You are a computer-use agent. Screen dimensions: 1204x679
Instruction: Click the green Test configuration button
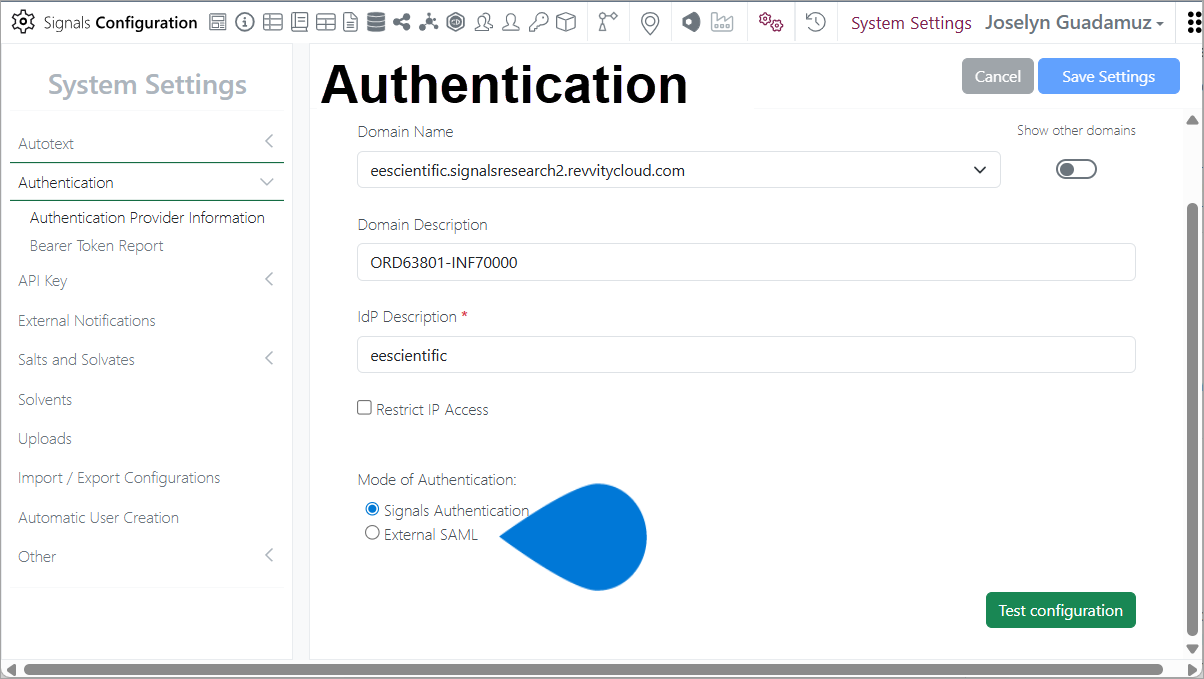(x=1060, y=610)
